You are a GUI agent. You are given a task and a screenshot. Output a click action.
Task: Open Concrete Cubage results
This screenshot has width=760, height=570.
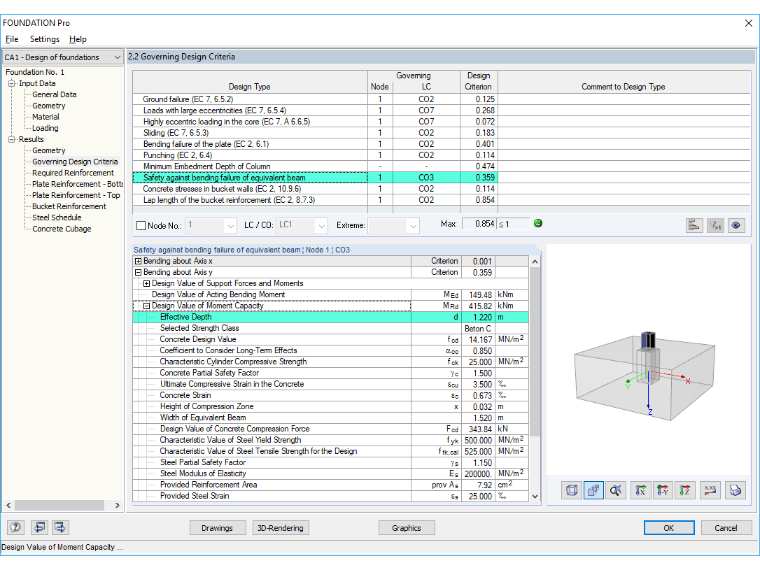[x=62, y=229]
